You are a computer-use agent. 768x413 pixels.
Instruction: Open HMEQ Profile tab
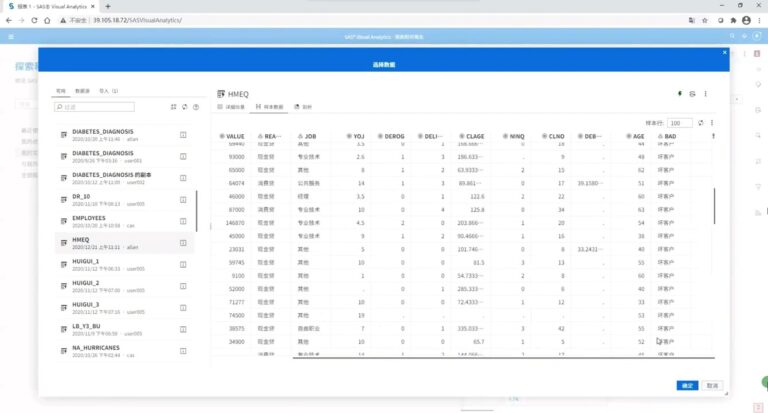click(303, 107)
